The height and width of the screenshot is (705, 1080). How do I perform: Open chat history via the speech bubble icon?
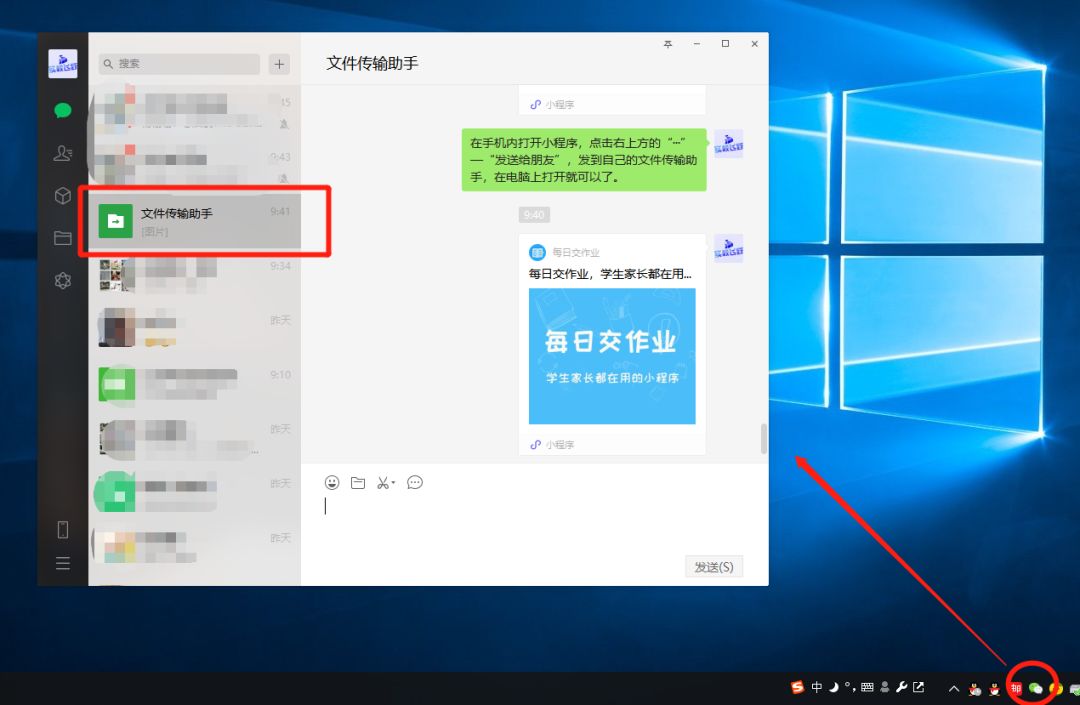point(415,482)
